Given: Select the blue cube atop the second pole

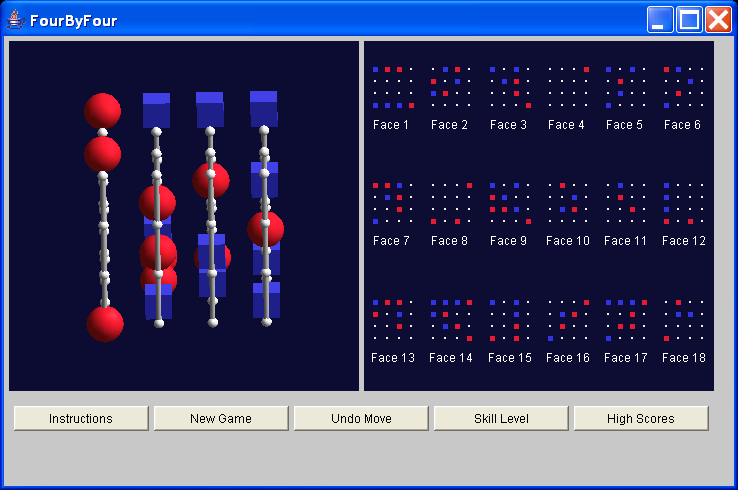Looking at the screenshot, I should pyautogui.click(x=156, y=110).
